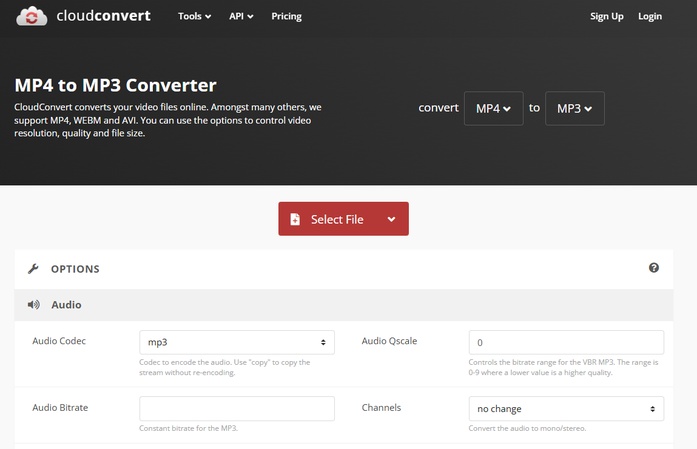Open the MP3 target format dropdown
The image size is (697, 449).
point(574,108)
